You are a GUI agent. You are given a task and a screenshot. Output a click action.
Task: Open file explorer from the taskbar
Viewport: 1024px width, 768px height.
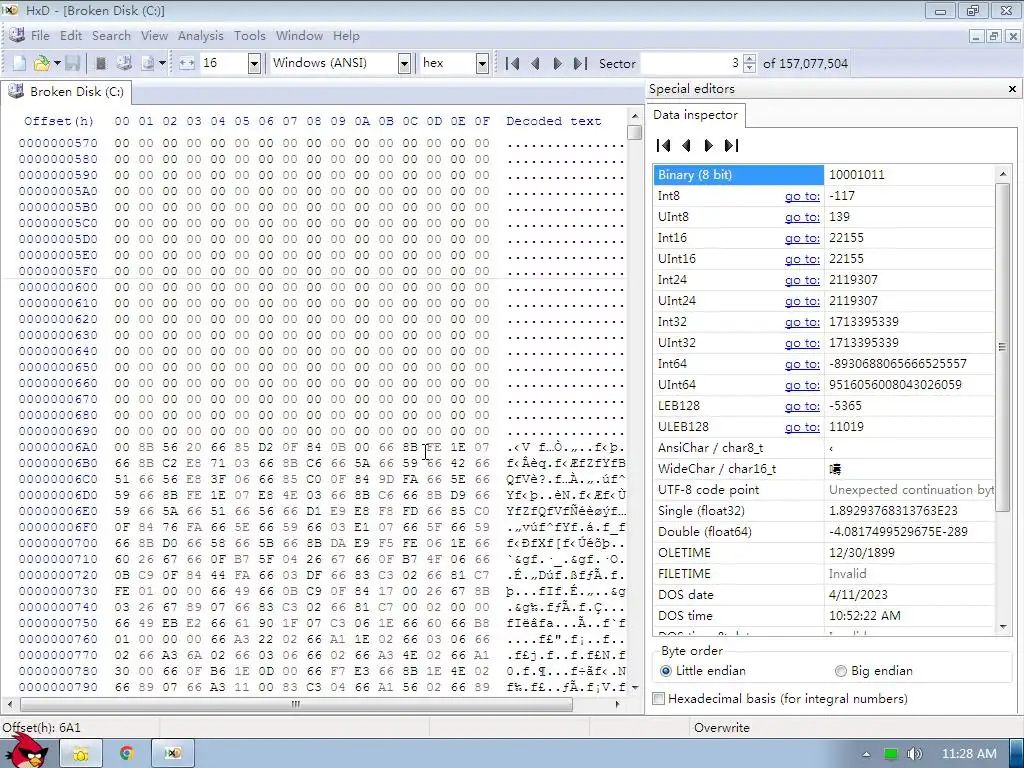click(x=81, y=754)
